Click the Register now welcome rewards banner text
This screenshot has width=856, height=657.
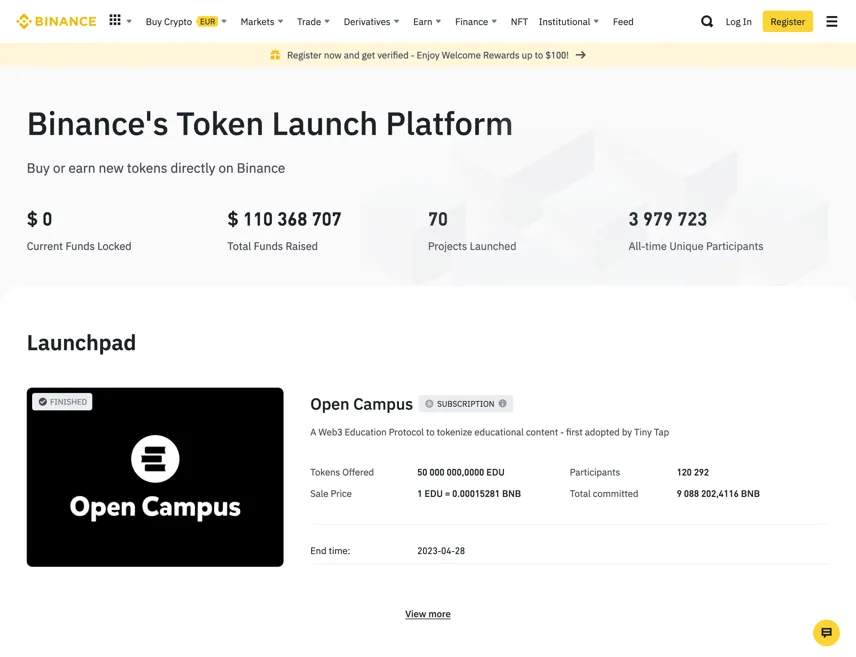[427, 55]
